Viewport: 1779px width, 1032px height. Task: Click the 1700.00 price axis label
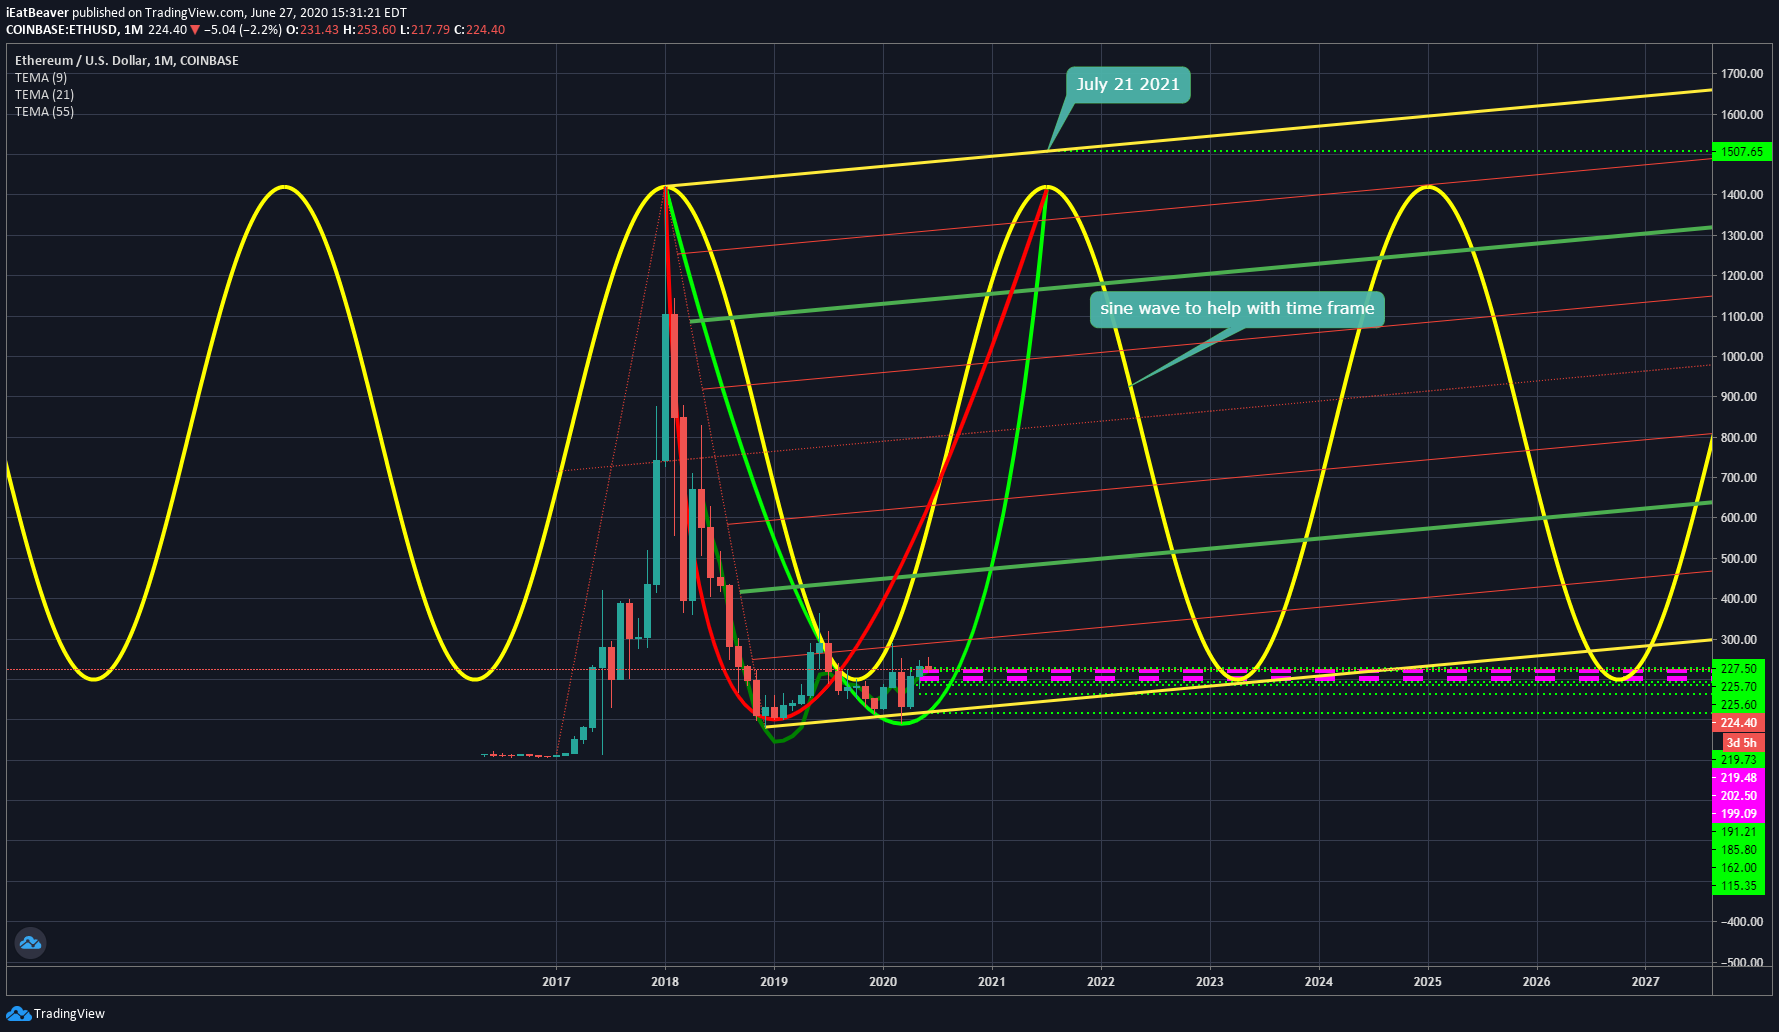point(1742,74)
